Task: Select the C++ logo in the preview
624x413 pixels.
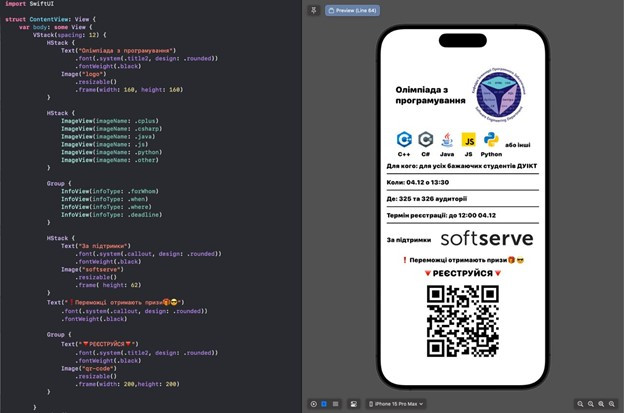Action: click(x=404, y=140)
